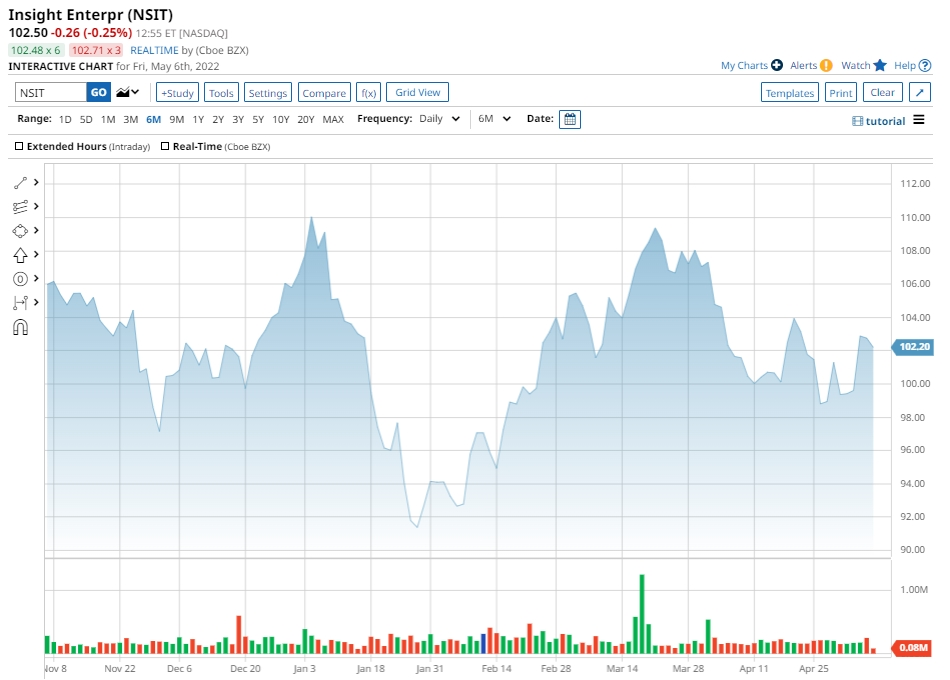Click the f(x) expression button
This screenshot has width=950, height=680.
(x=368, y=93)
